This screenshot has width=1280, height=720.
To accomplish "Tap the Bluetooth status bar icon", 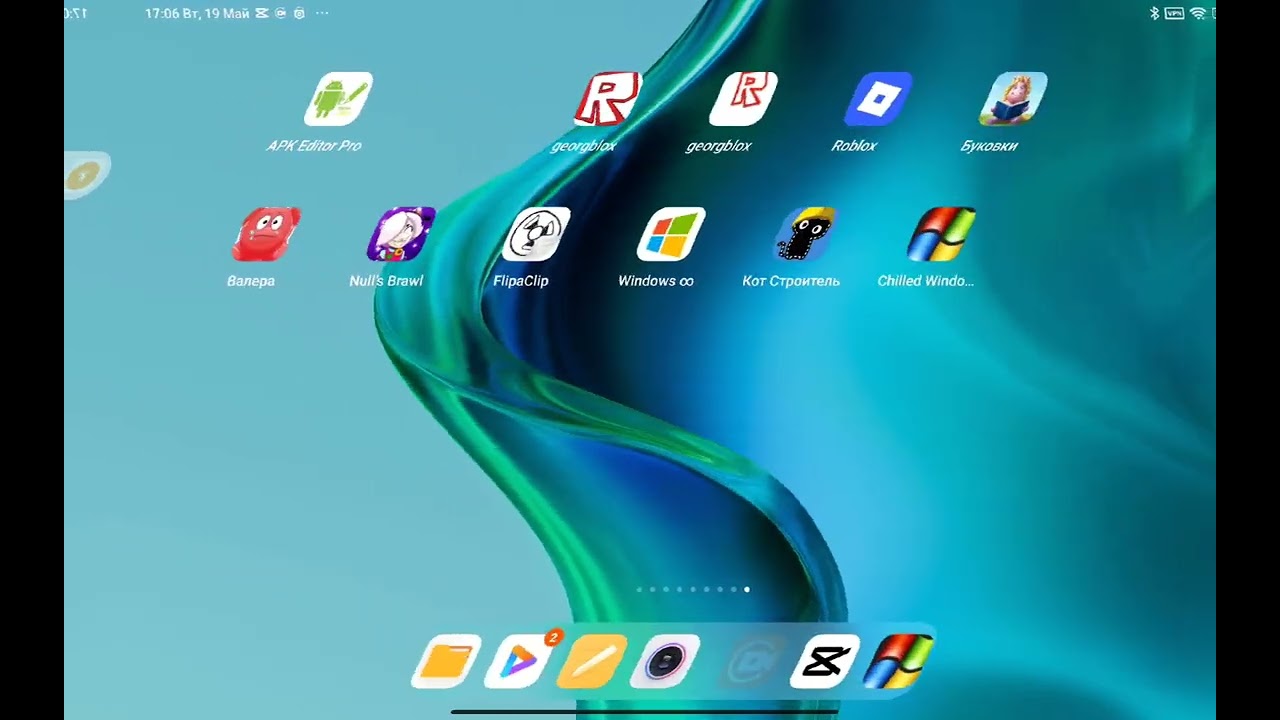I will pos(1153,13).
